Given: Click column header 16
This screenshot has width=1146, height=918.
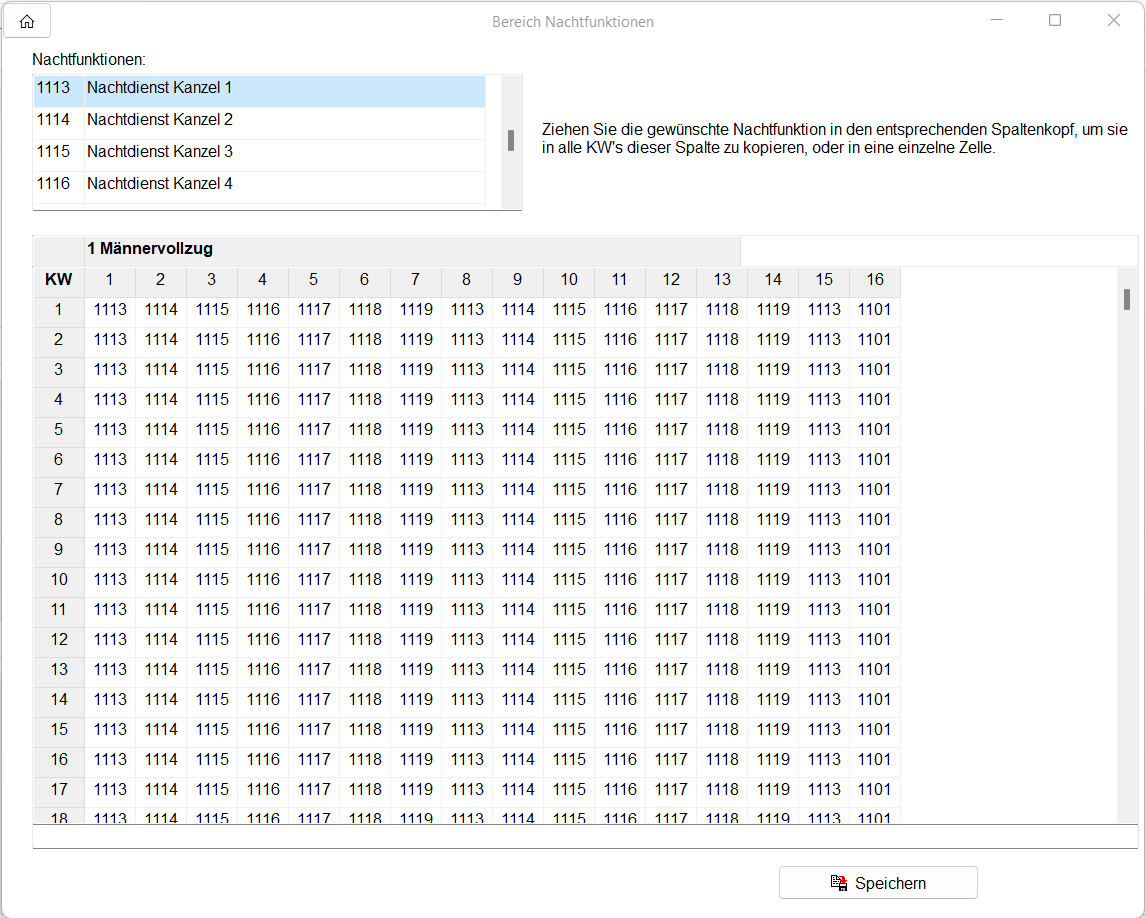Looking at the screenshot, I should 875,280.
